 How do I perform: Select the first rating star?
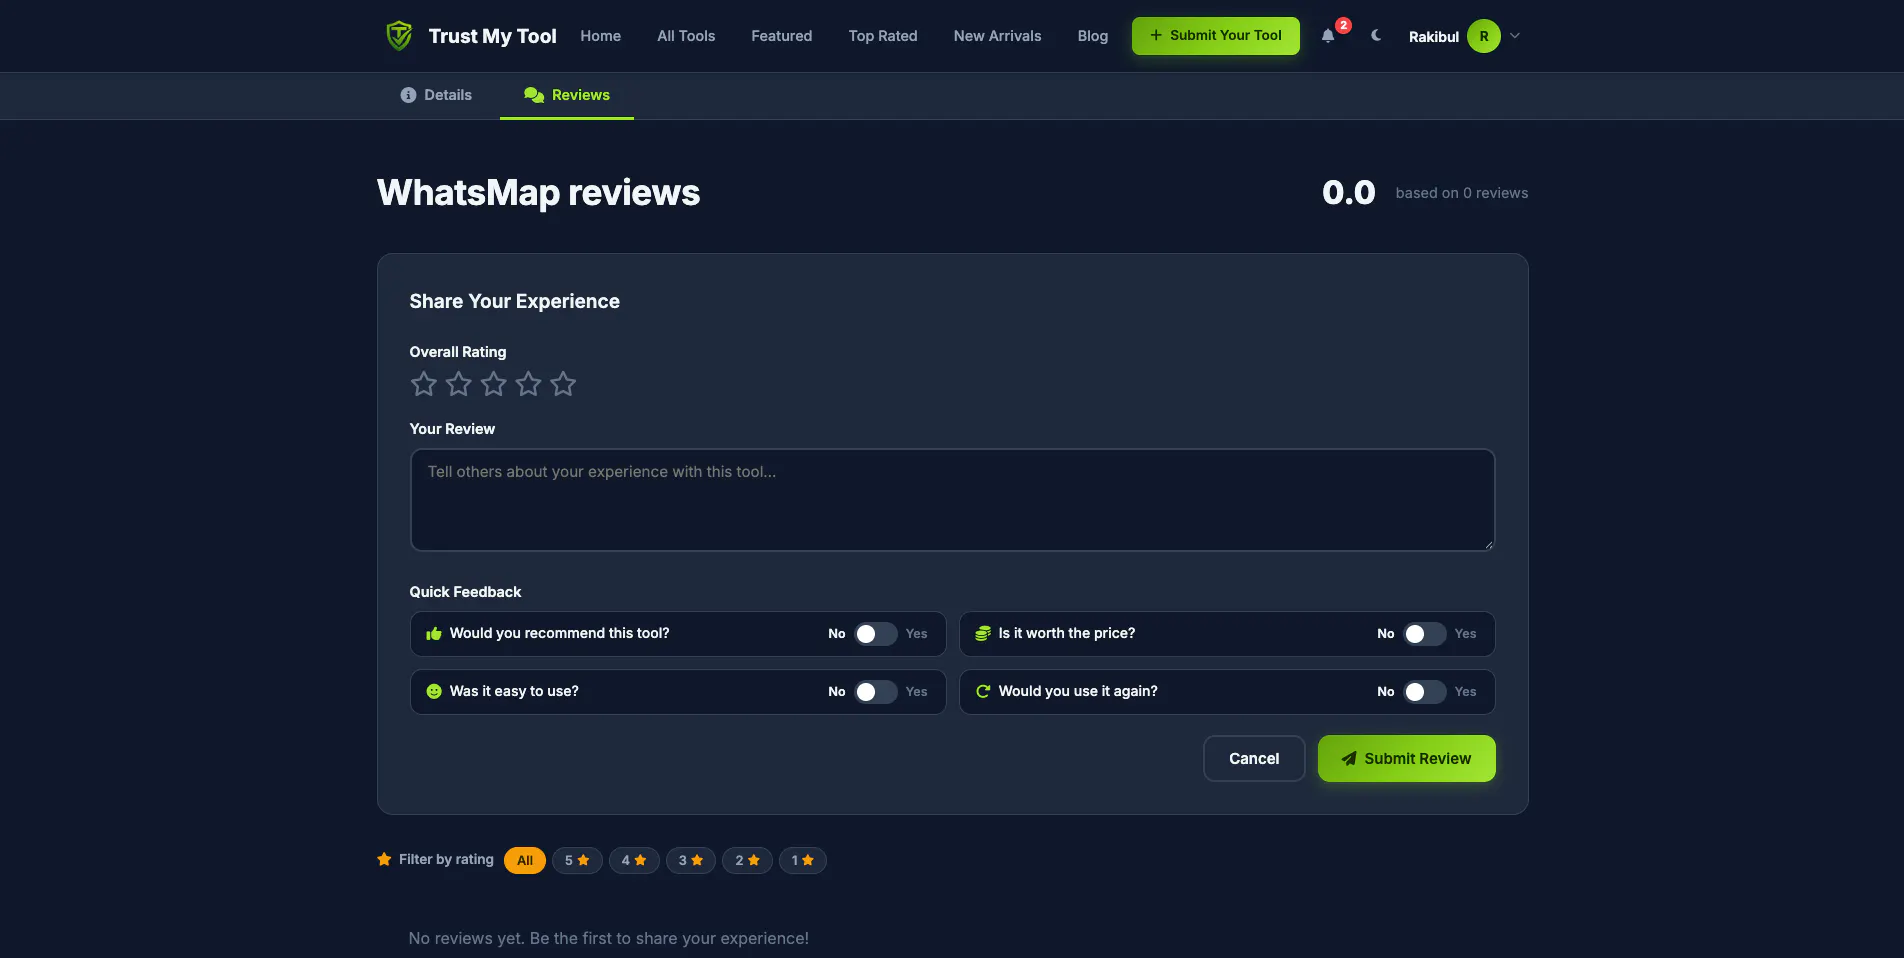[424, 384]
